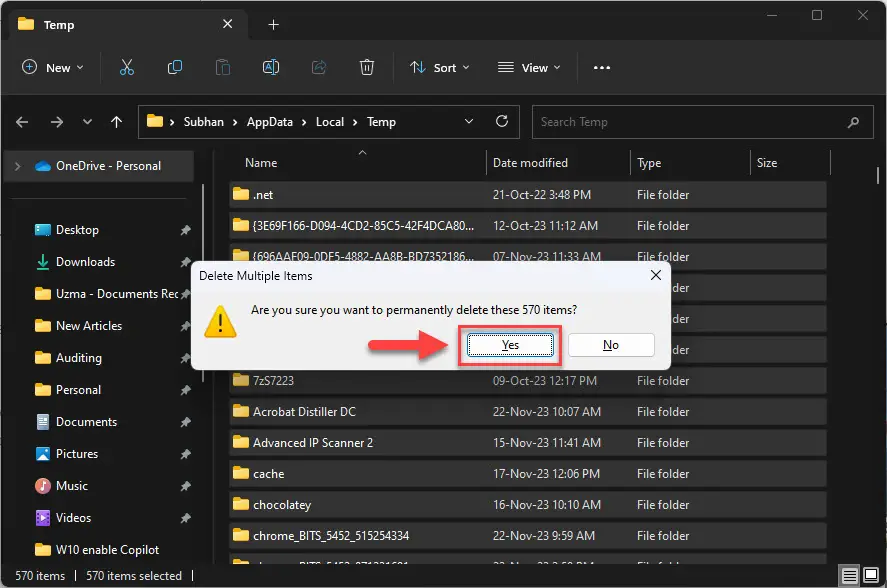Open the View dropdown
This screenshot has width=887, height=588.
click(528, 67)
